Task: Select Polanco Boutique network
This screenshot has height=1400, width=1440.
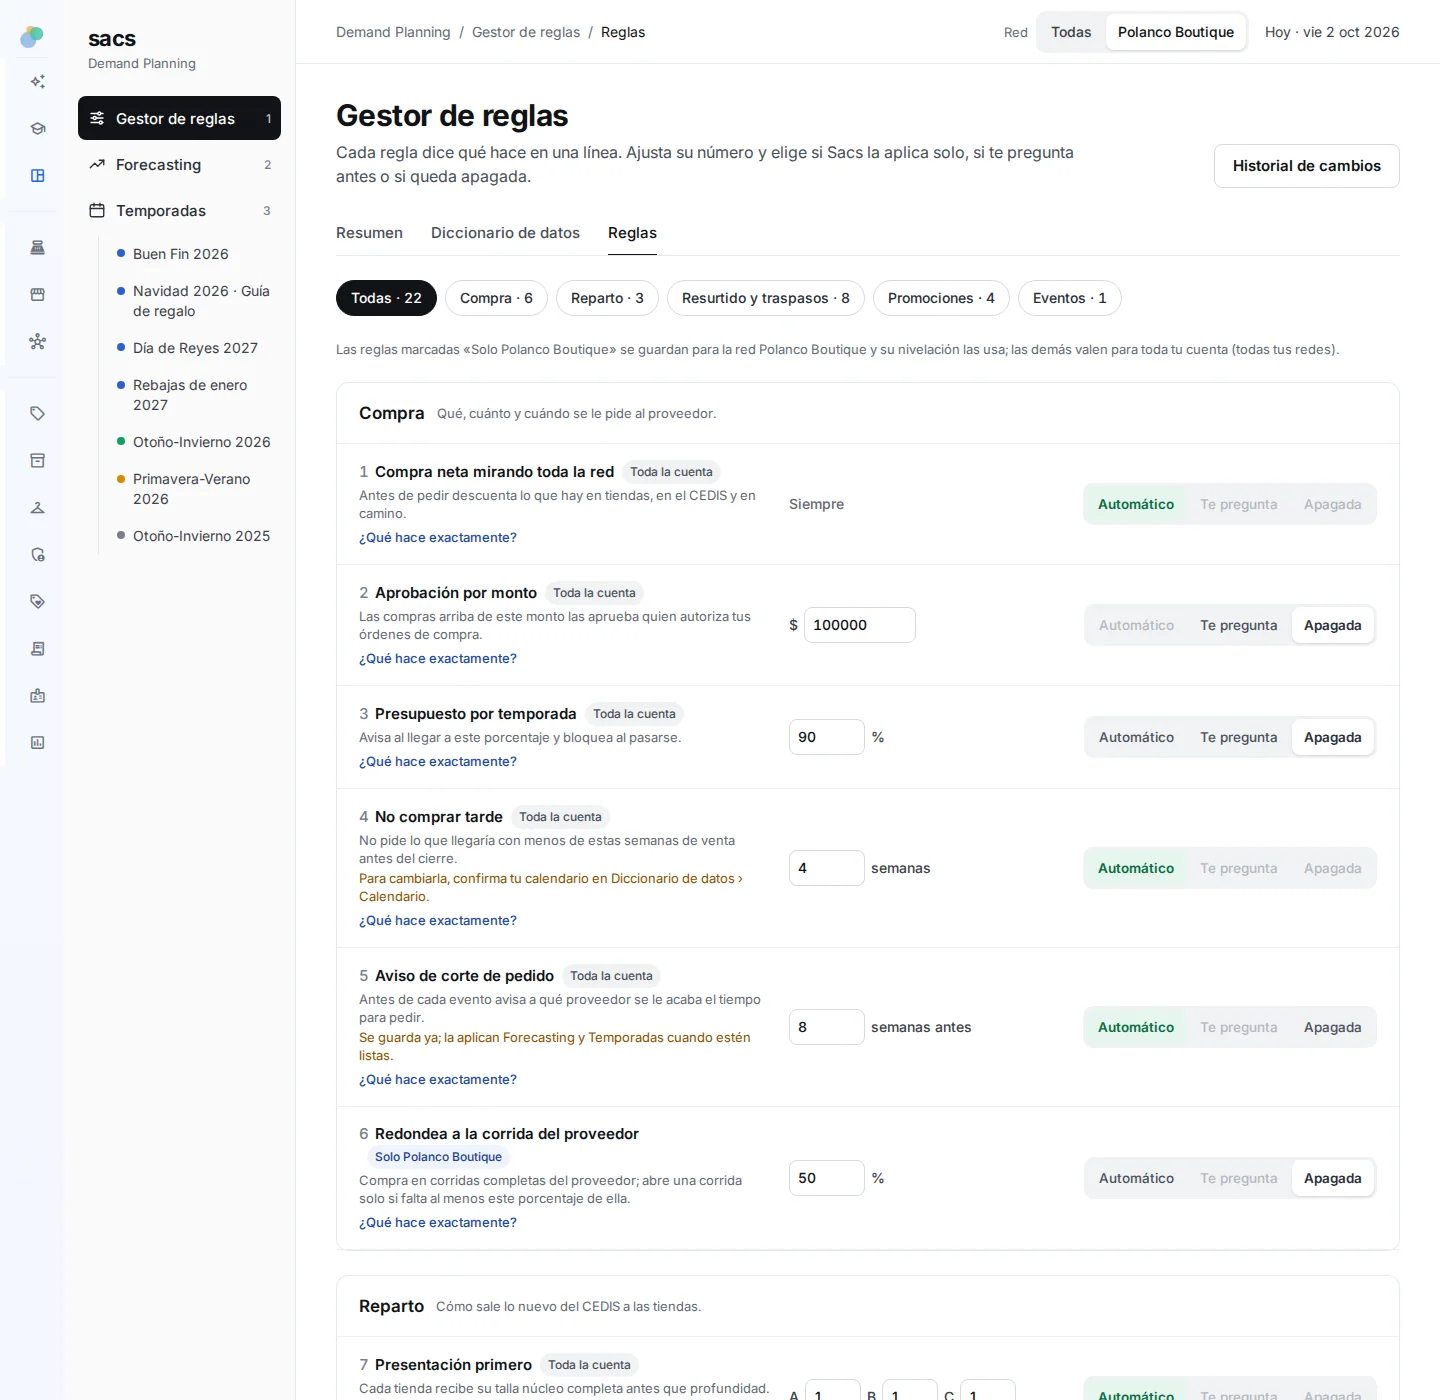Action: click(x=1176, y=32)
